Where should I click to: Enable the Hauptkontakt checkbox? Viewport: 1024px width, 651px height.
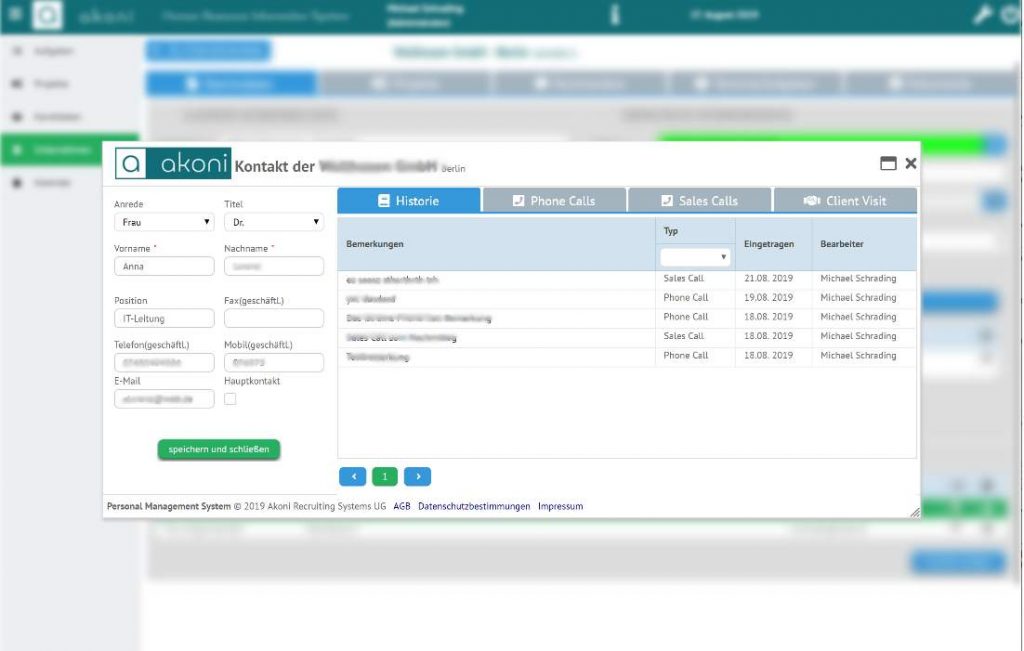pos(230,398)
